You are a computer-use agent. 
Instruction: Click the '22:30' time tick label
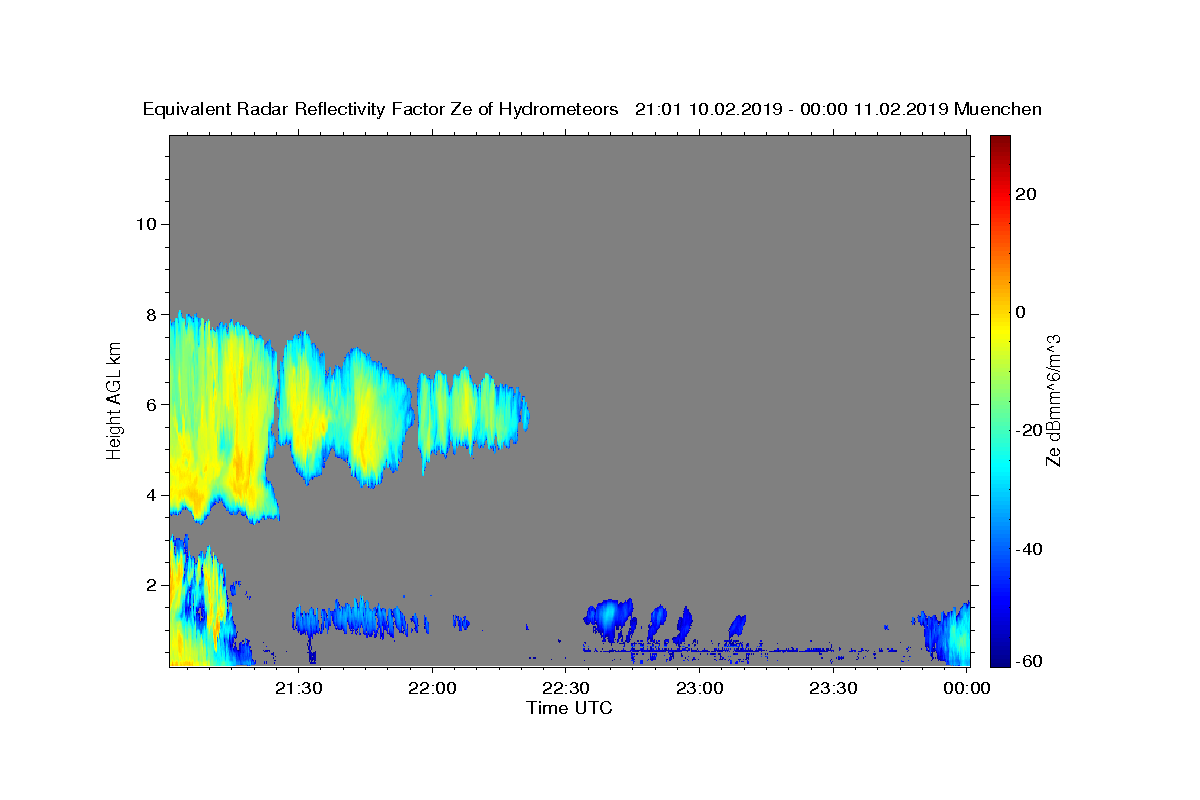[x=566, y=688]
